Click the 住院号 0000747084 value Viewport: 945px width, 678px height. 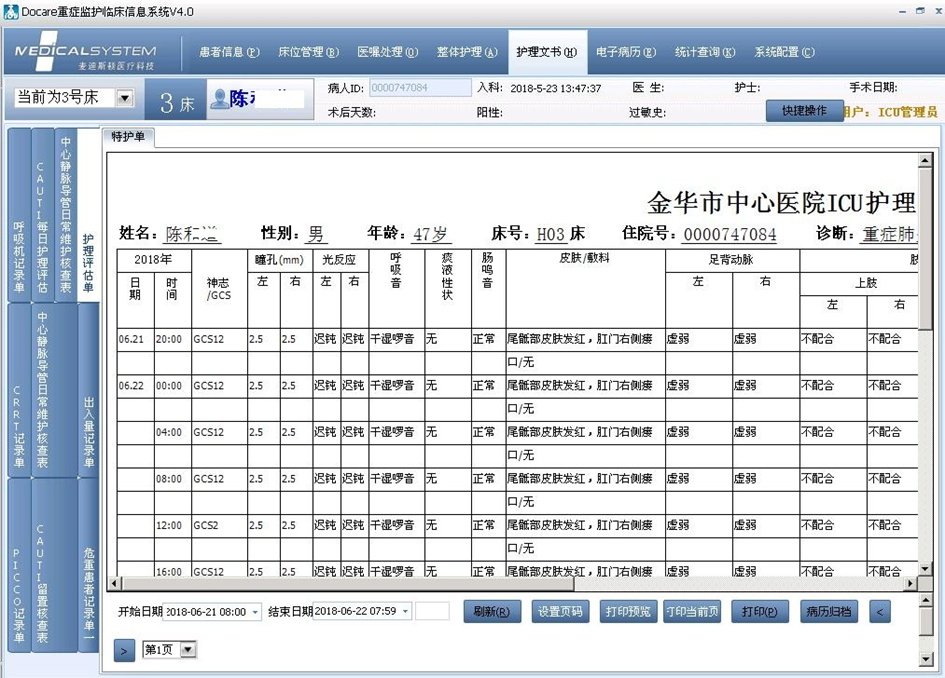tap(730, 234)
